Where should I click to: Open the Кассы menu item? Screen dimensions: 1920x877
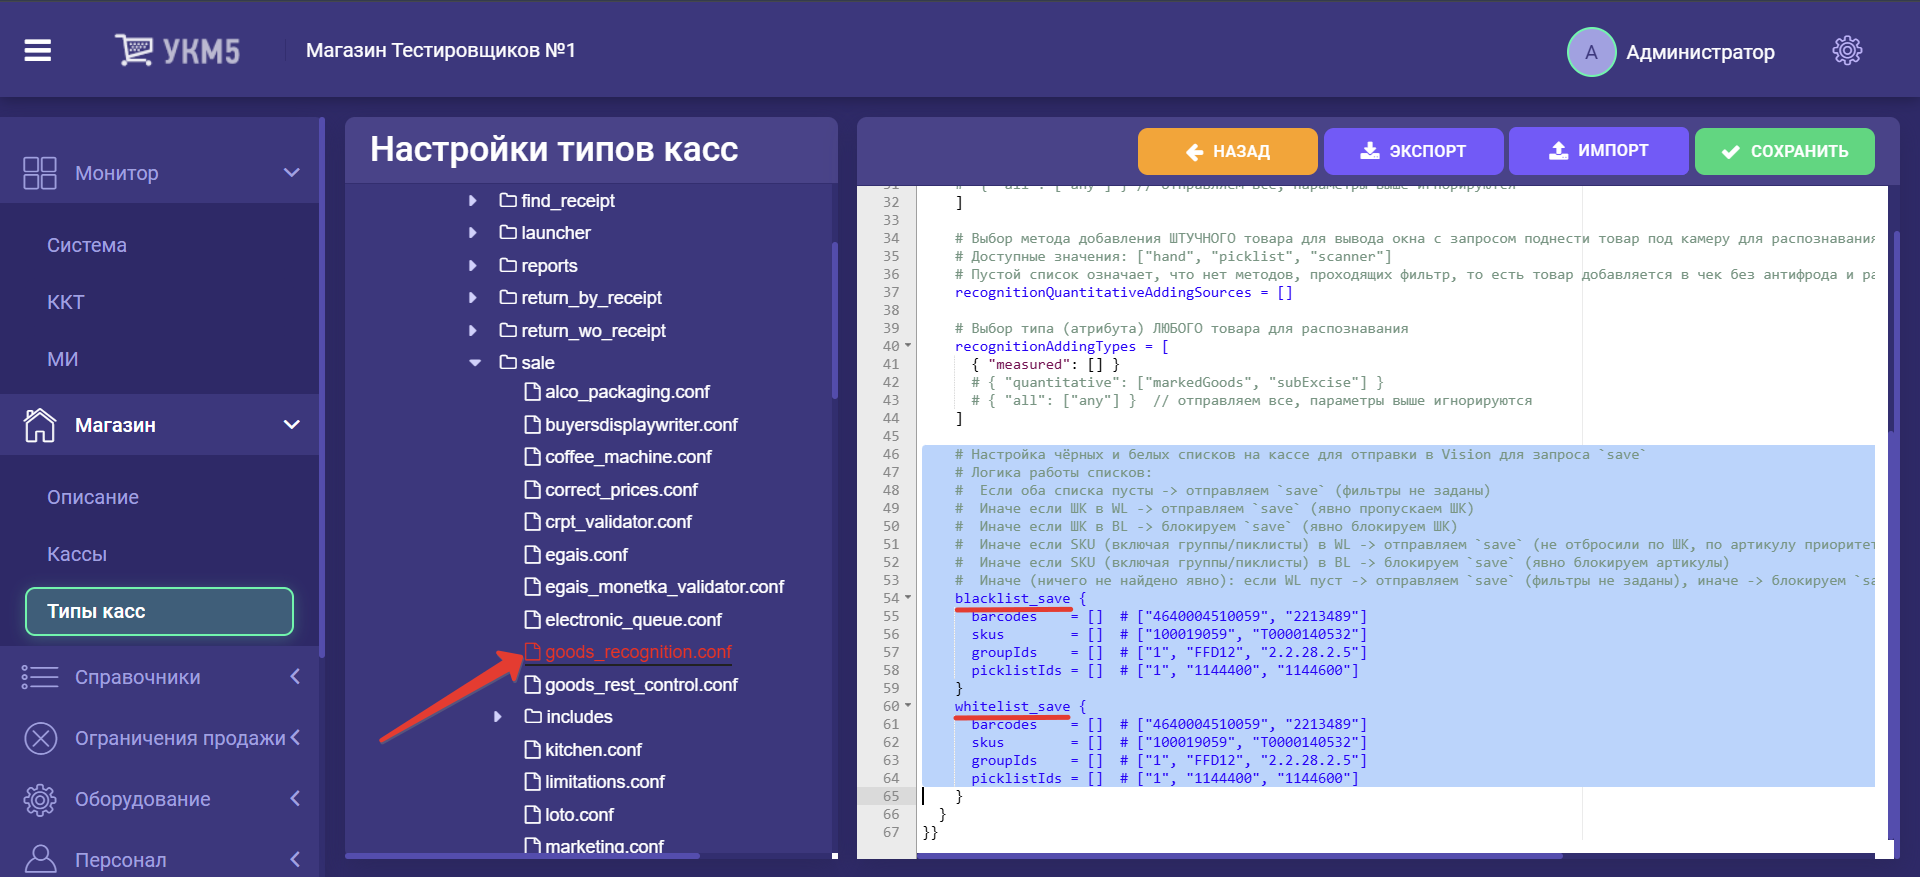(77, 554)
